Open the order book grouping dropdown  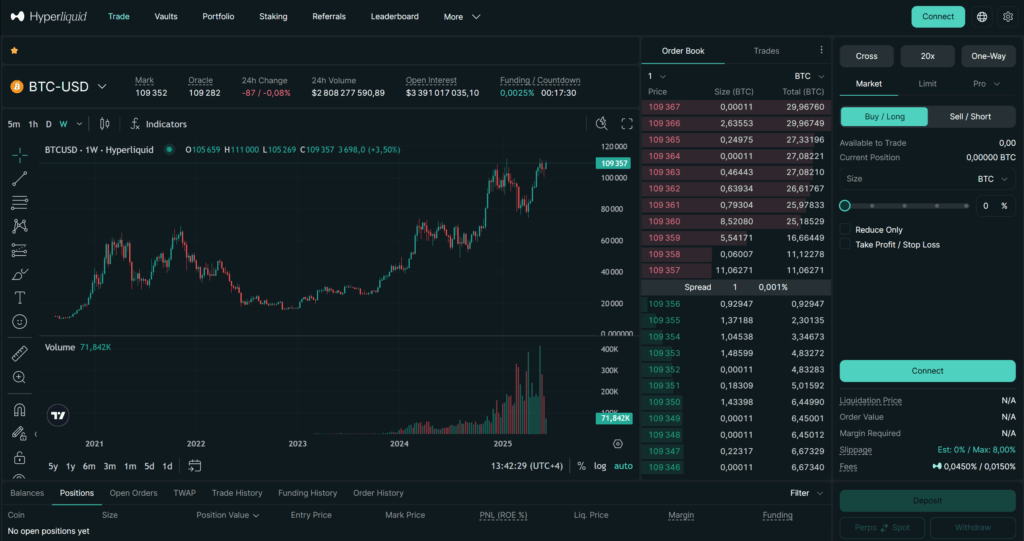coord(656,76)
